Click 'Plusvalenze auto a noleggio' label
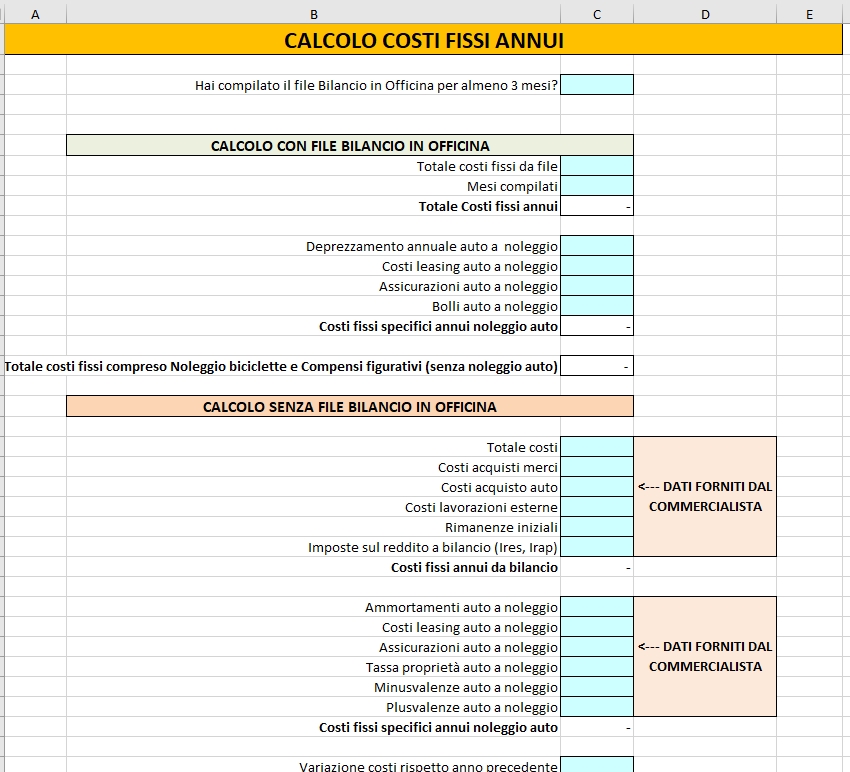This screenshot has width=850, height=772. (x=472, y=708)
